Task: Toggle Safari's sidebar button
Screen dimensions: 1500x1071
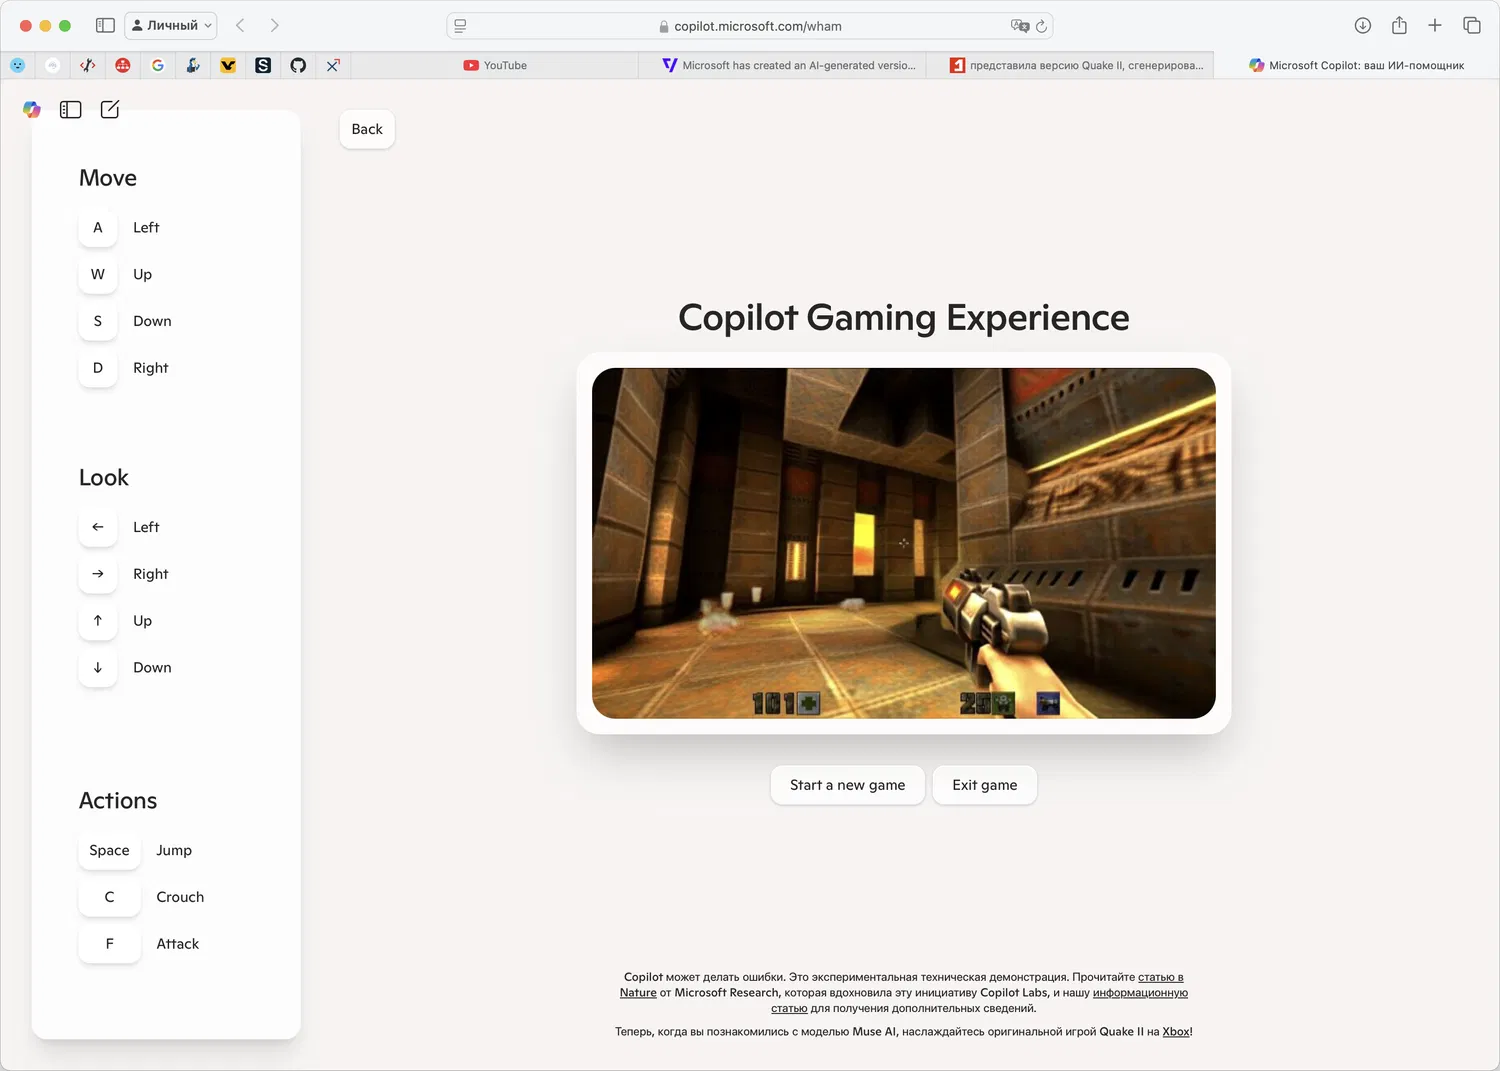Action: [105, 25]
